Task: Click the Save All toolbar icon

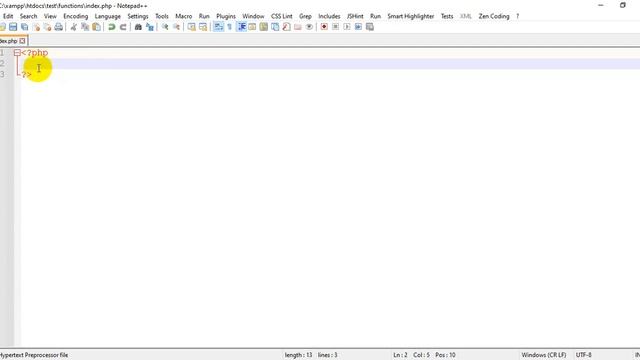Action: [x=24, y=27]
